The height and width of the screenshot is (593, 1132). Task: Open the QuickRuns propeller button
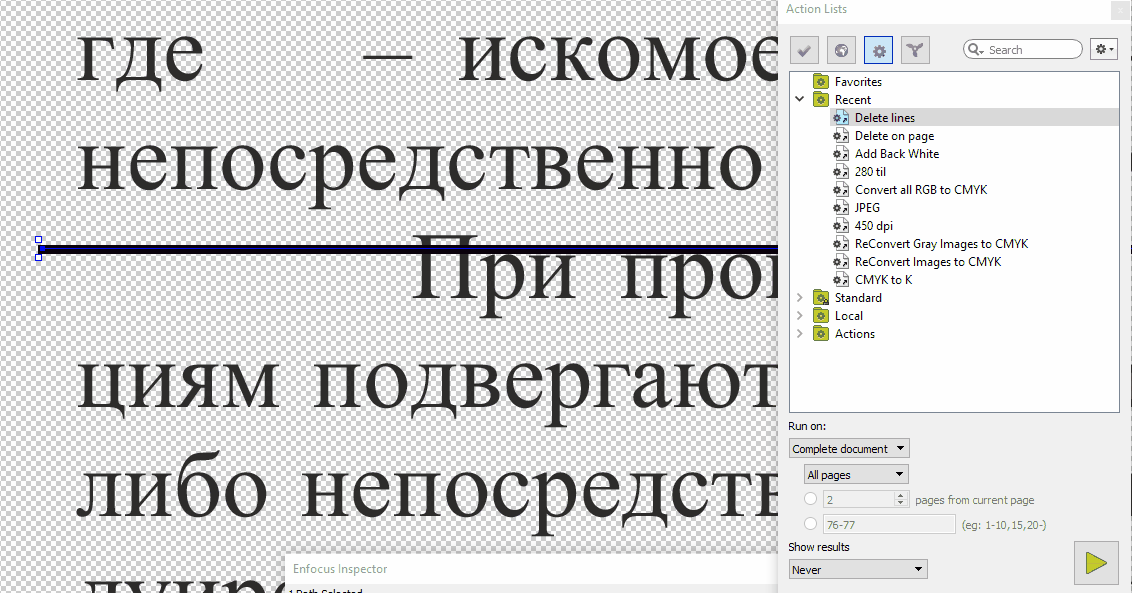pyautogui.click(x=915, y=50)
